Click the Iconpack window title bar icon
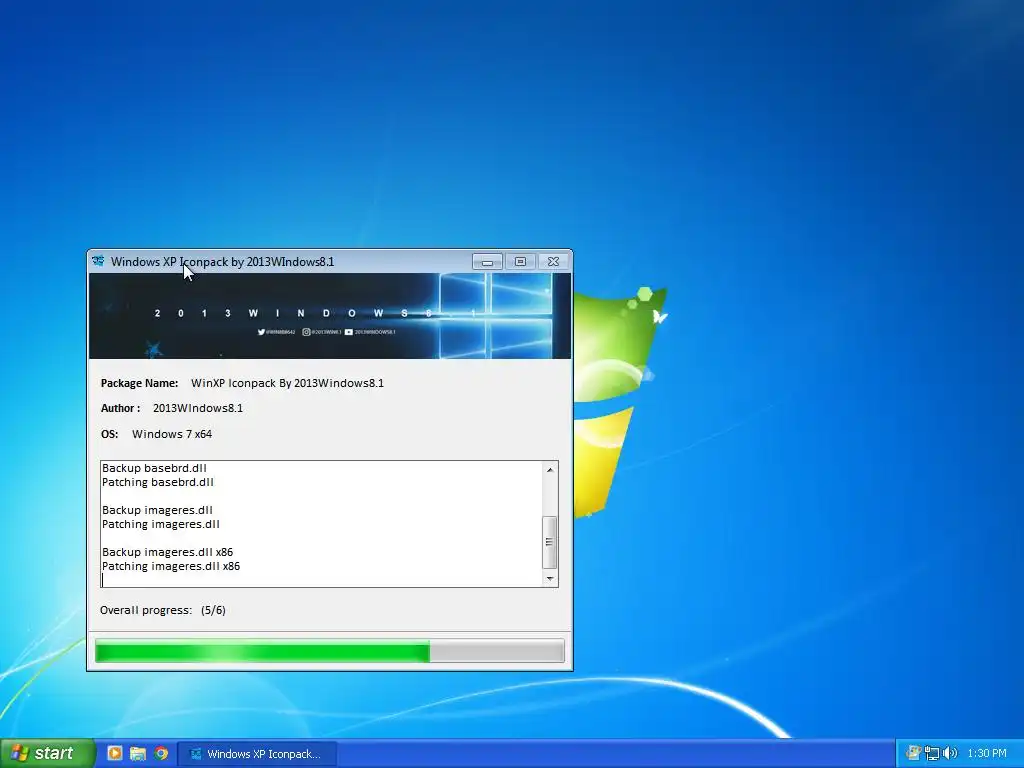The width and height of the screenshot is (1024, 768). (99, 261)
